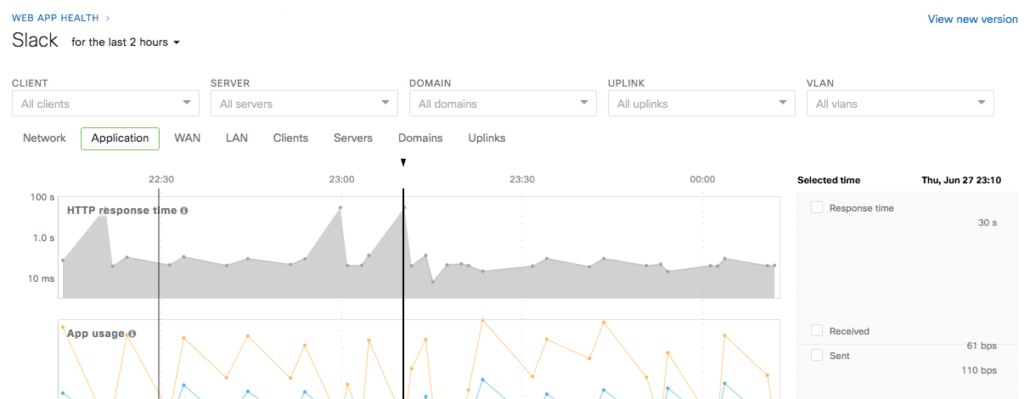The height and width of the screenshot is (399, 1030).
Task: Expand the All domains dropdown
Action: point(503,103)
